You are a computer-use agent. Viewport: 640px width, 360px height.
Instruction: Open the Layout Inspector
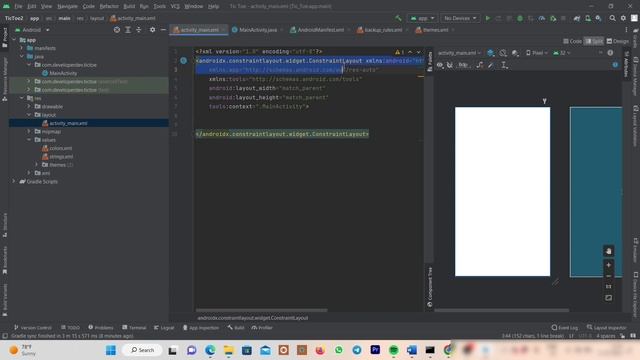pos(607,328)
